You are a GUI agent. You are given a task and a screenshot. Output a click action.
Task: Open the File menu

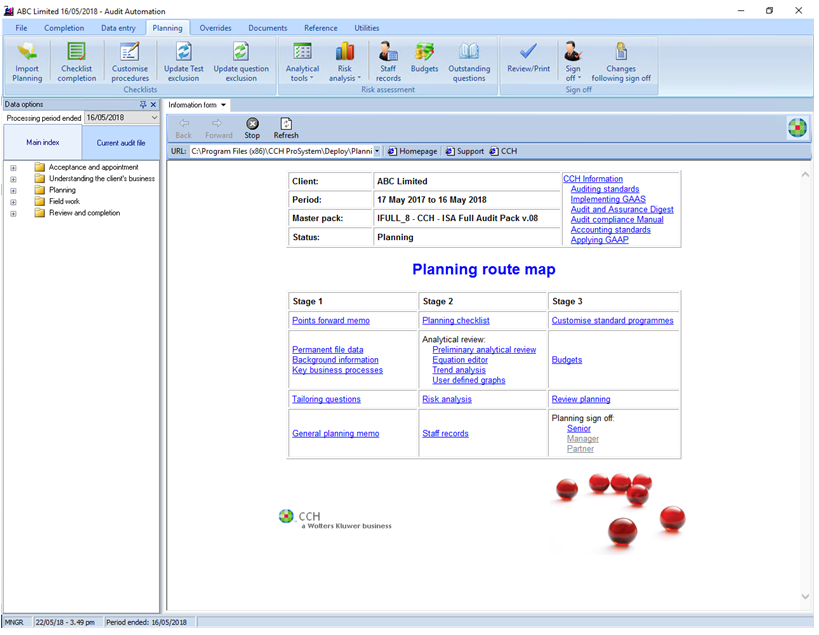(21, 28)
